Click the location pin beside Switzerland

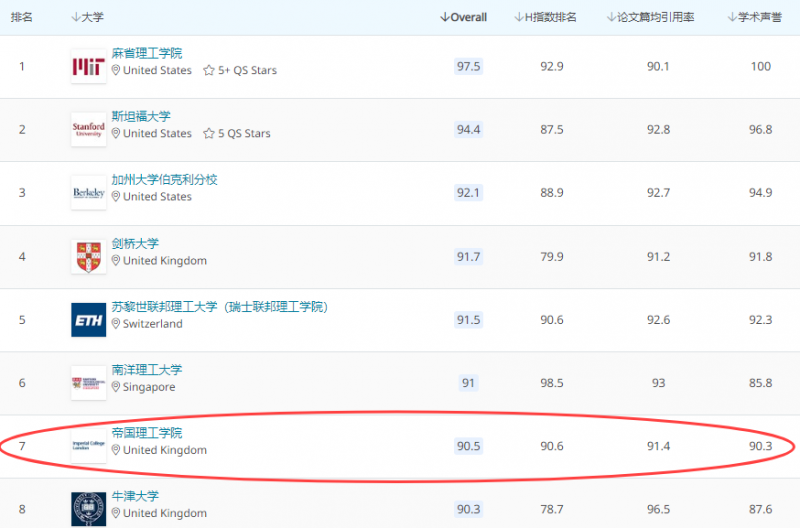pos(116,324)
